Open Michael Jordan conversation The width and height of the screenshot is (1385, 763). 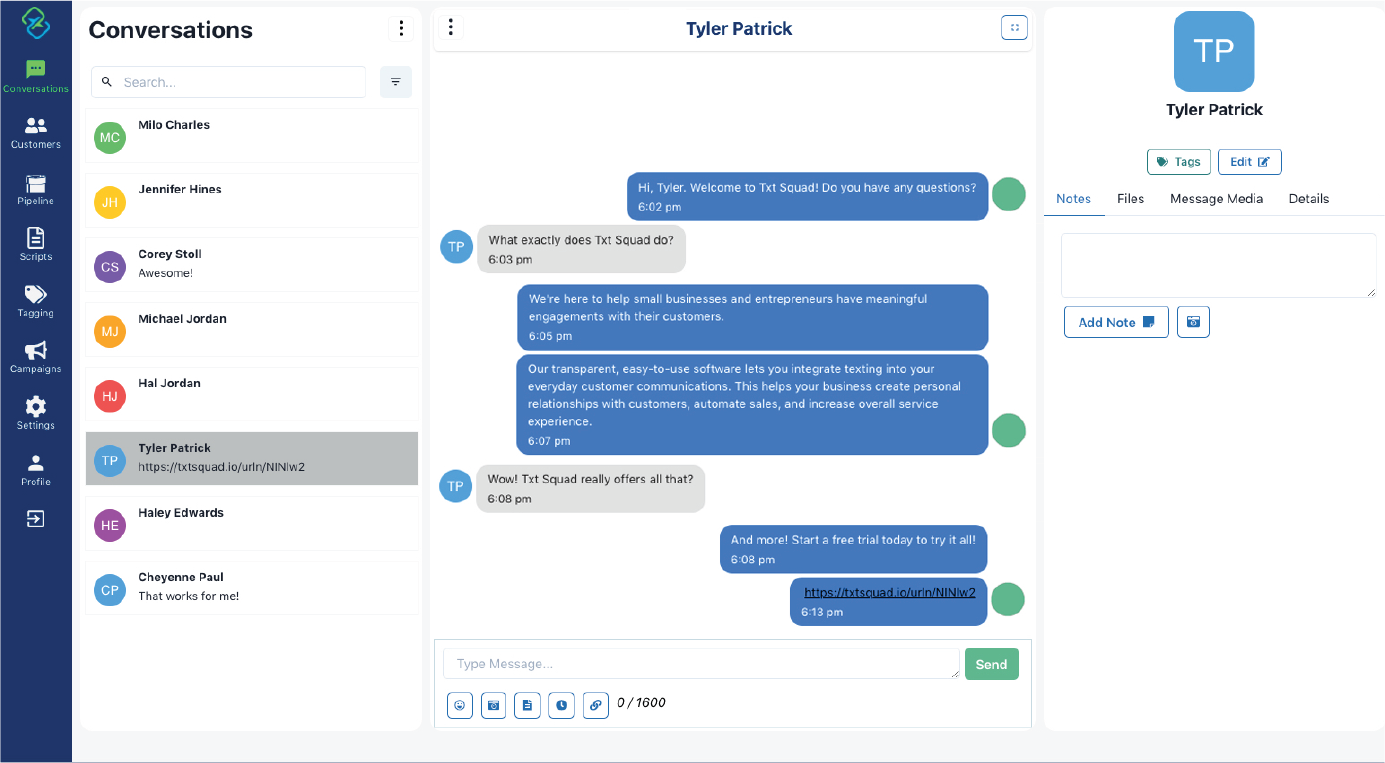pyautogui.click(x=252, y=330)
